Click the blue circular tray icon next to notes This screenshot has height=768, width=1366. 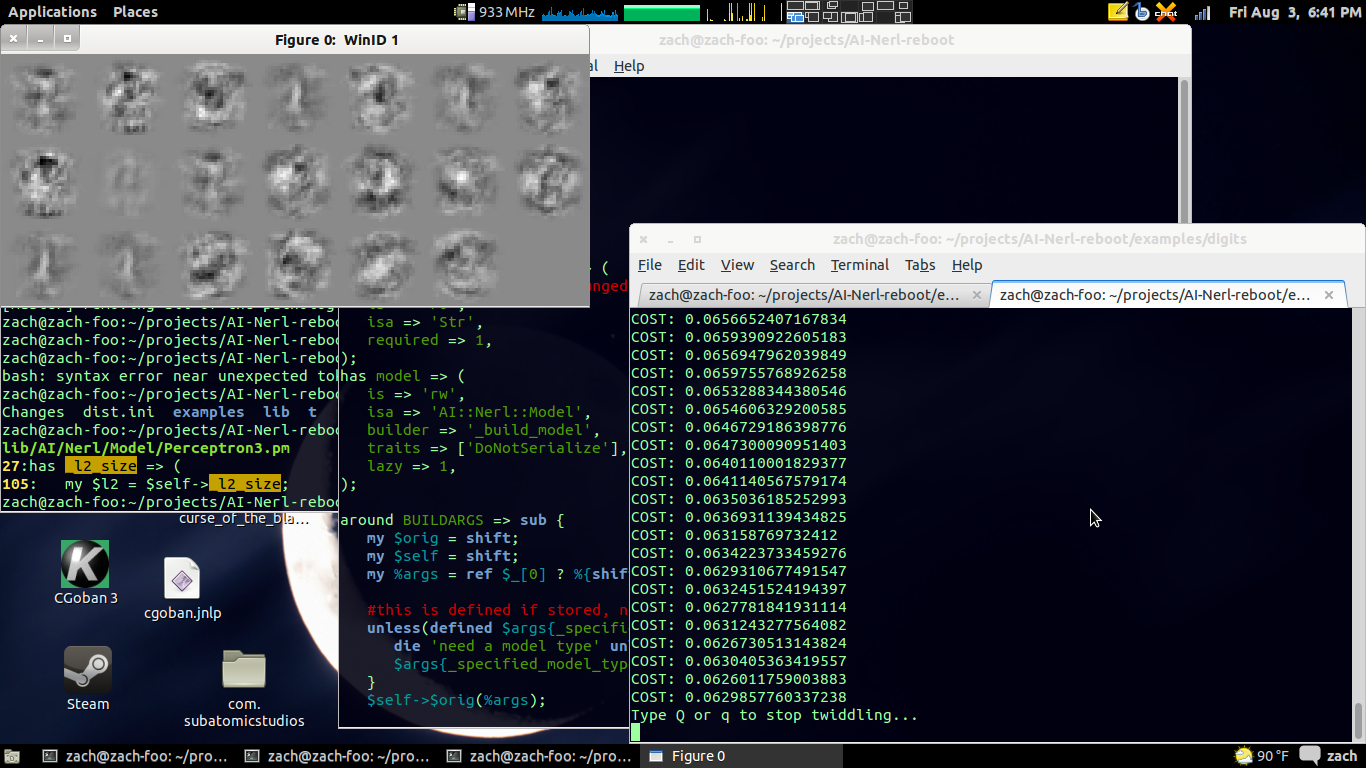1142,12
